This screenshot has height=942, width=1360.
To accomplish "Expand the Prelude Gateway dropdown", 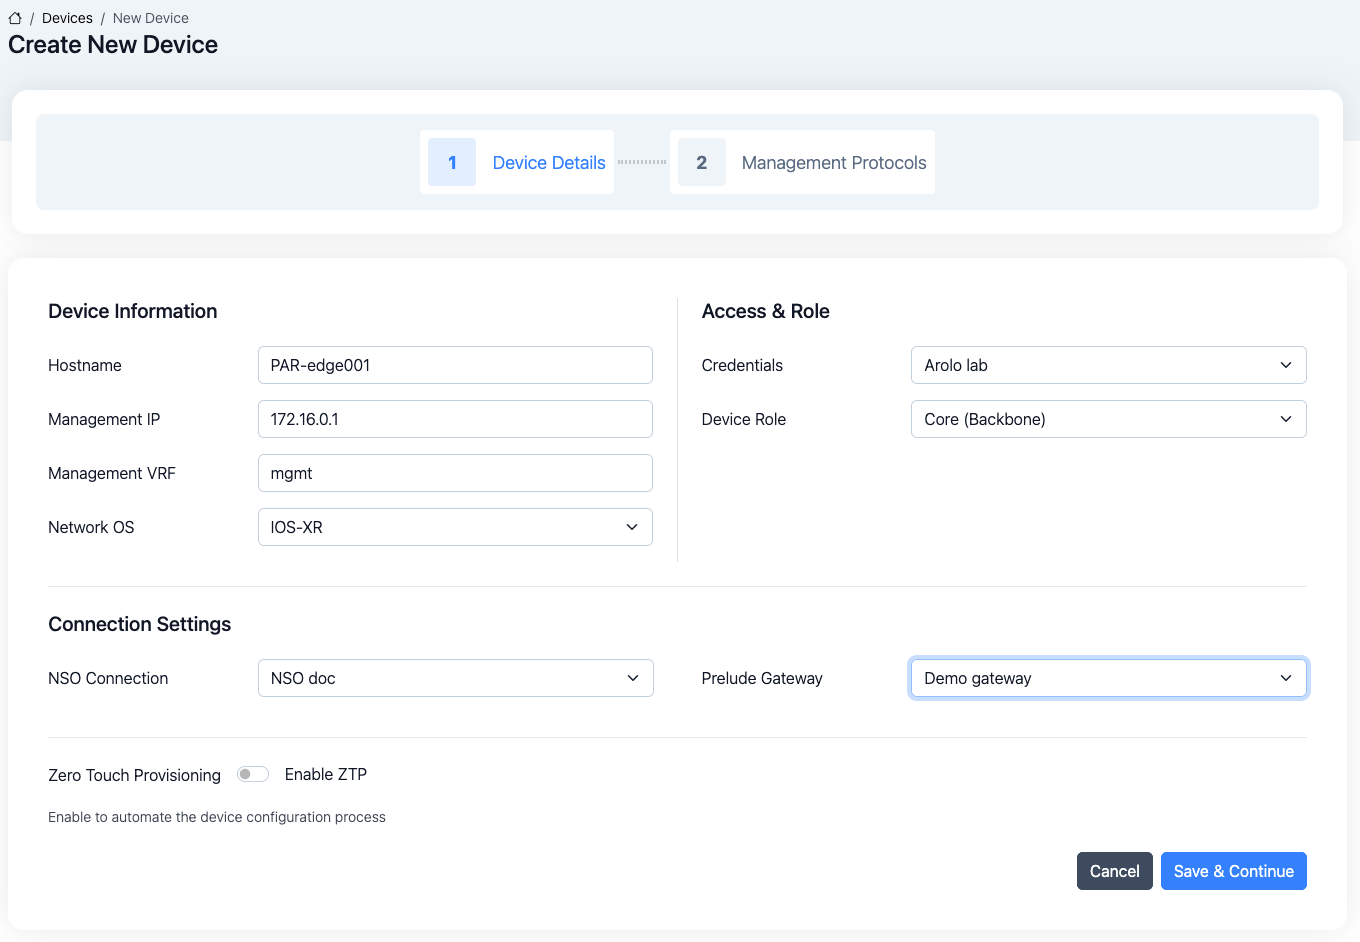I will [x=1108, y=678].
